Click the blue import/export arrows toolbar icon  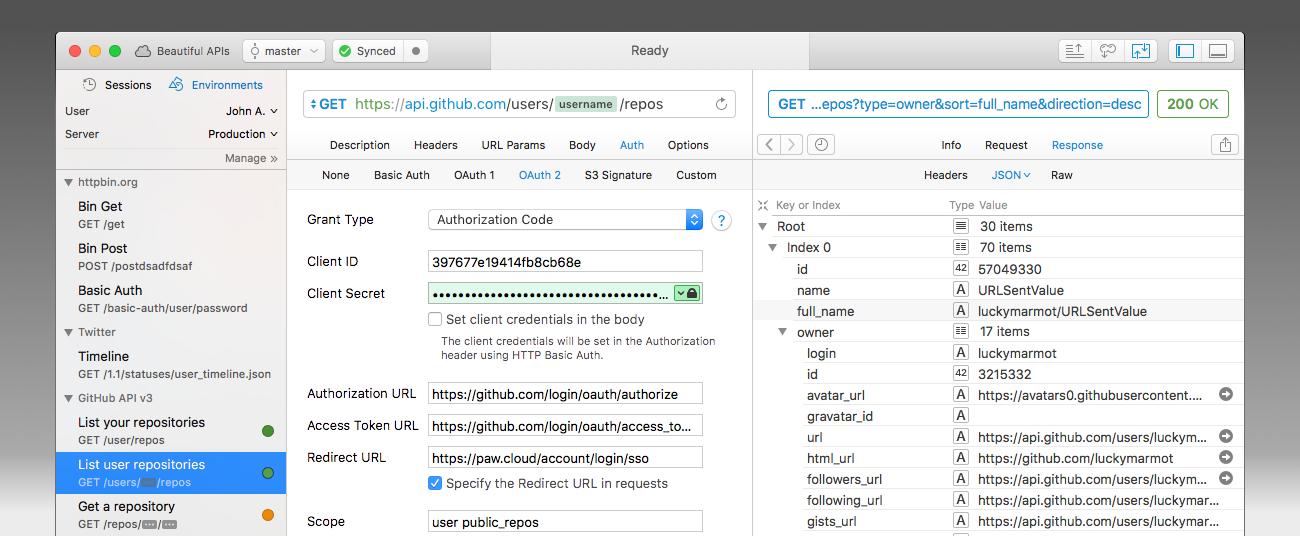coord(1140,51)
